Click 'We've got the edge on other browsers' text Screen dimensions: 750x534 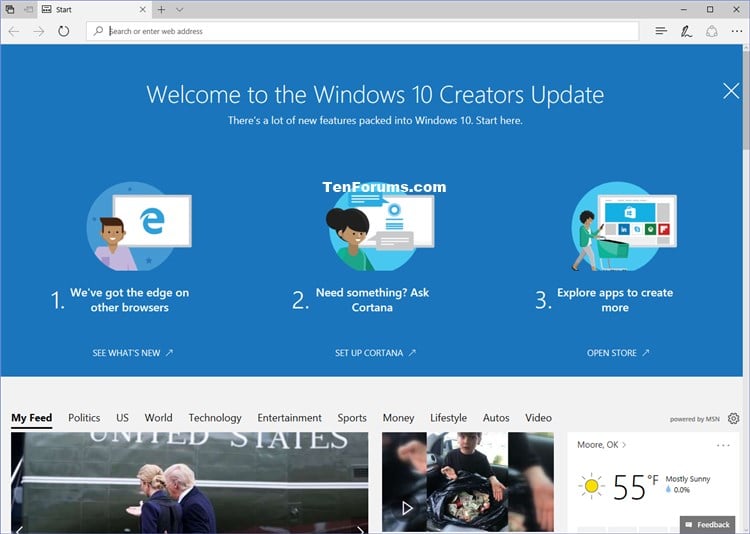tap(130, 300)
